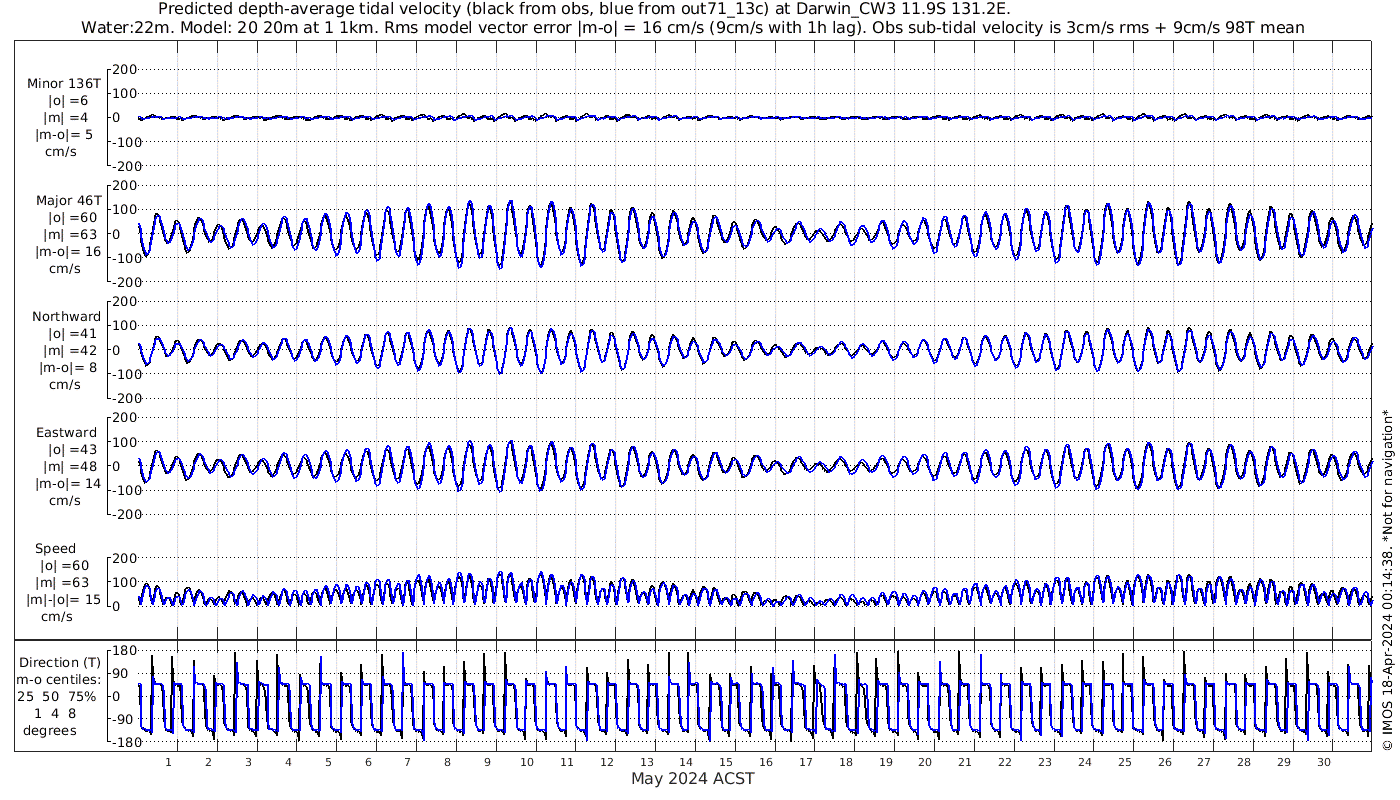Select '|m-o|= 16' under Major 46T
Image resolution: width=1400 pixels, height=800 pixels.
pyautogui.click(x=68, y=252)
